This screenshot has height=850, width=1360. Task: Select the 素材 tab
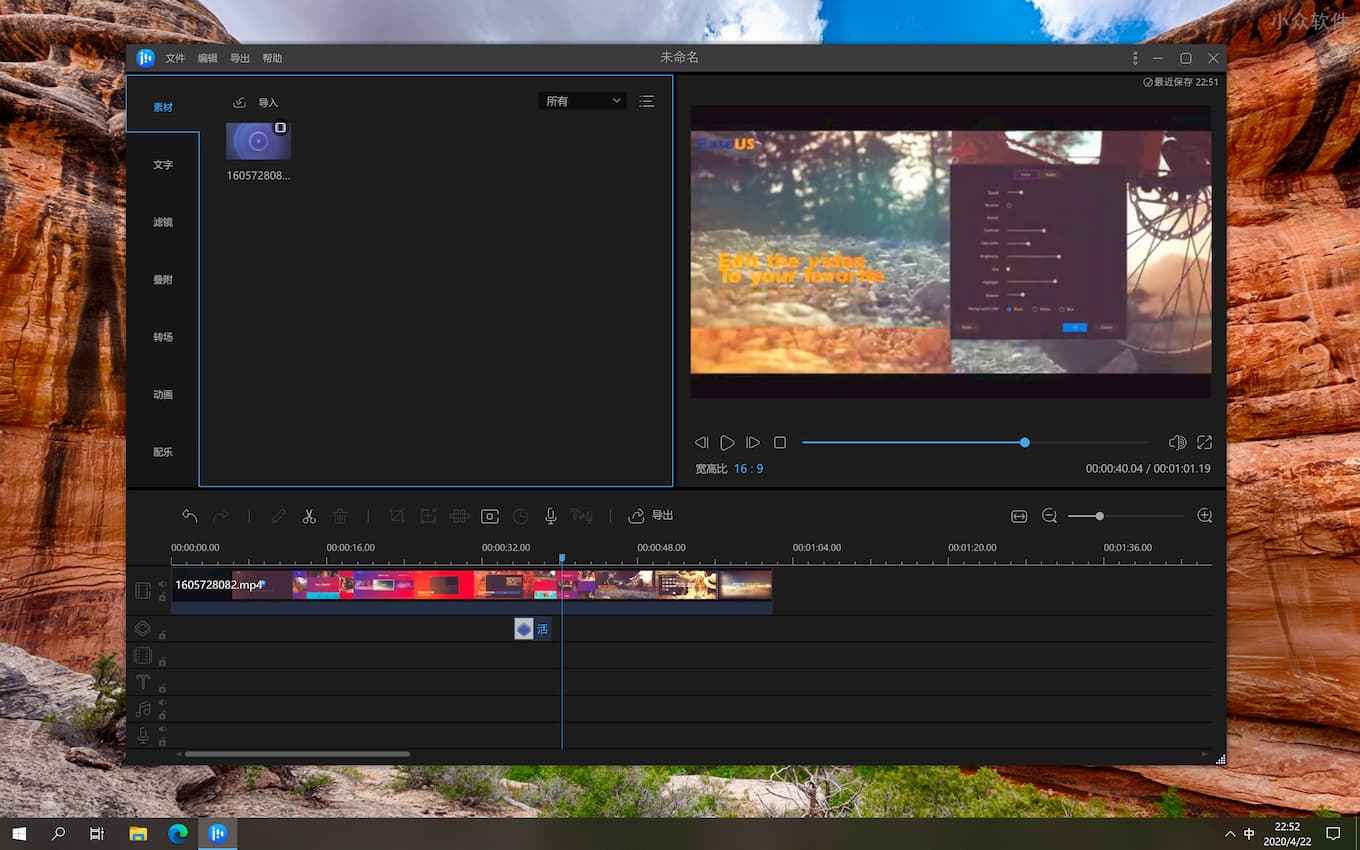click(x=163, y=107)
